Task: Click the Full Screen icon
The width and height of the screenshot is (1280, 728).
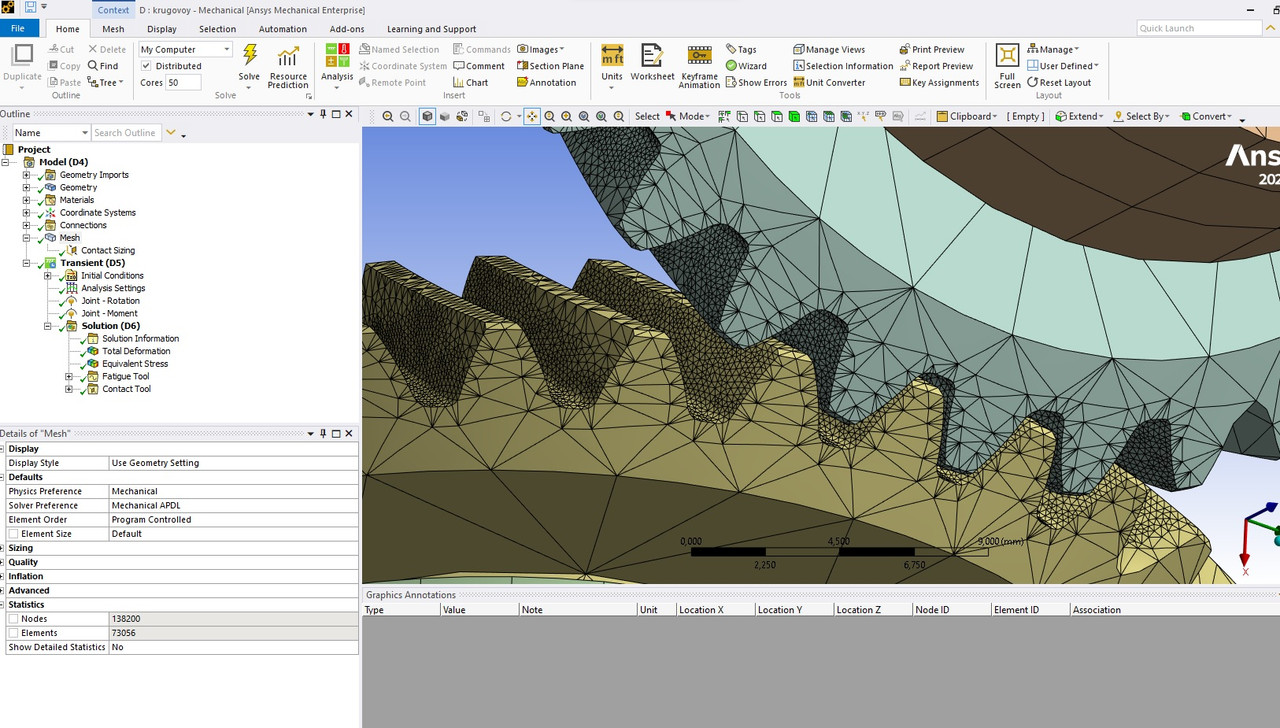Action: click(1007, 56)
